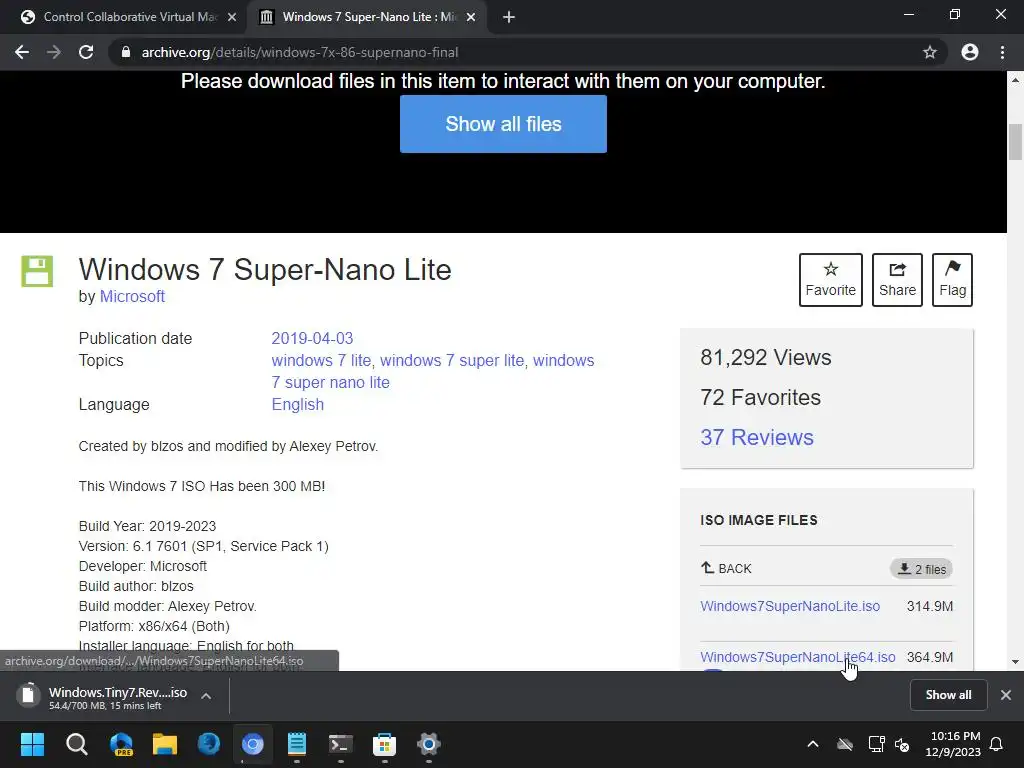This screenshot has height=768, width=1024.
Task: Go back to previous page
Action: tap(22, 52)
